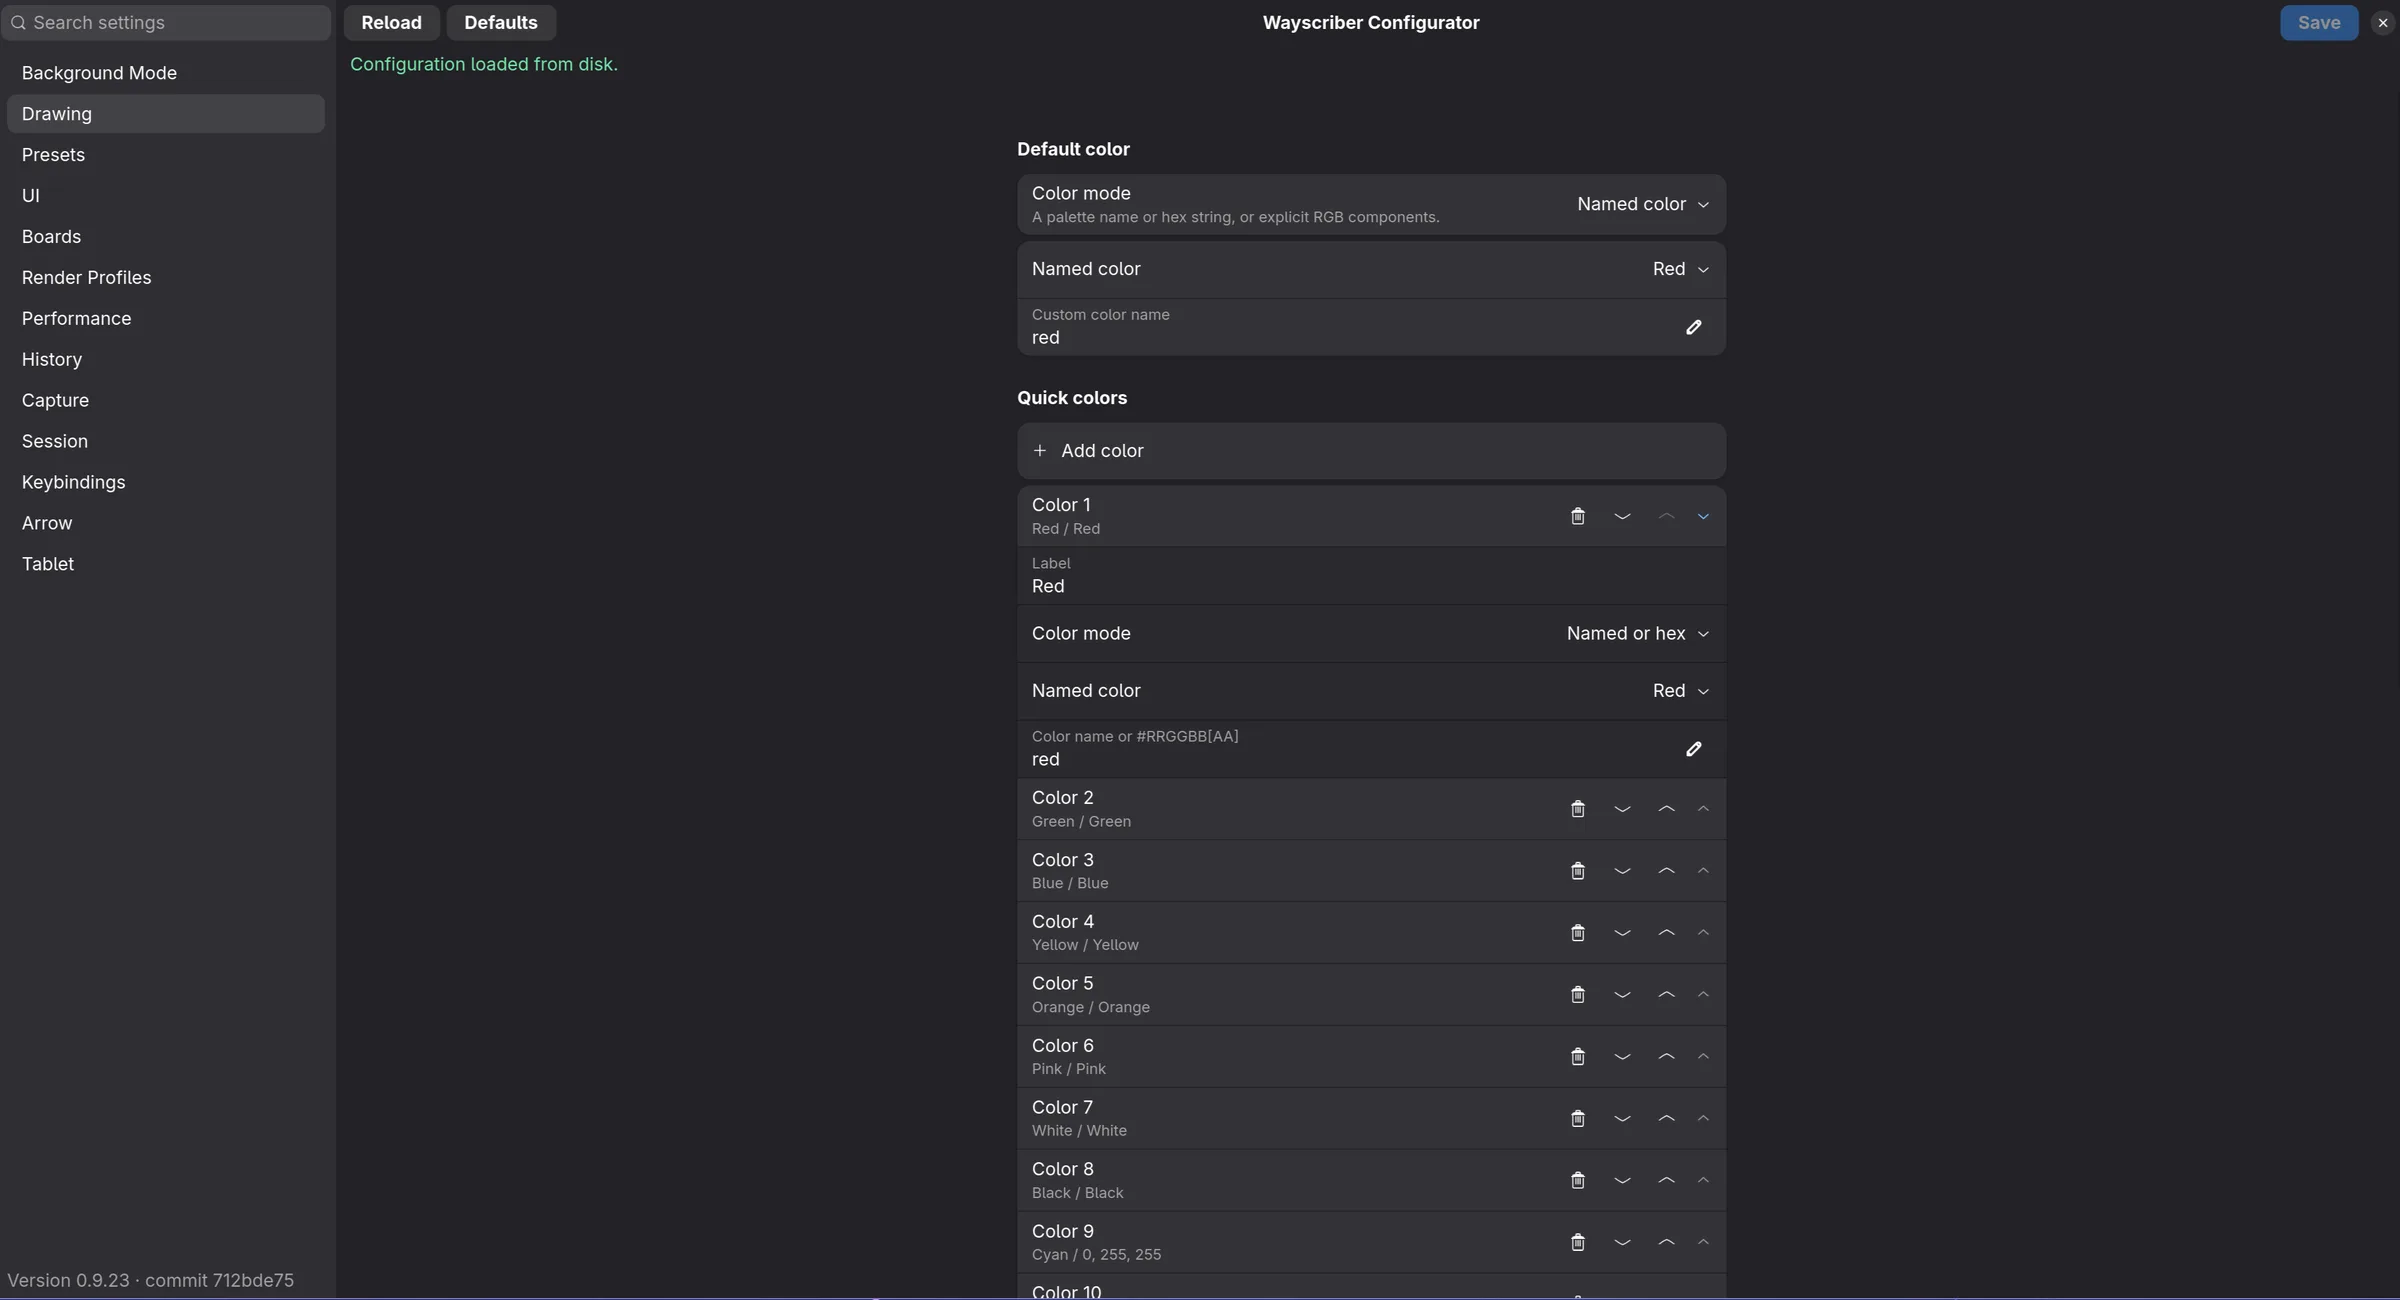Save the configuration
The width and height of the screenshot is (2400, 1300).
tap(2319, 22)
